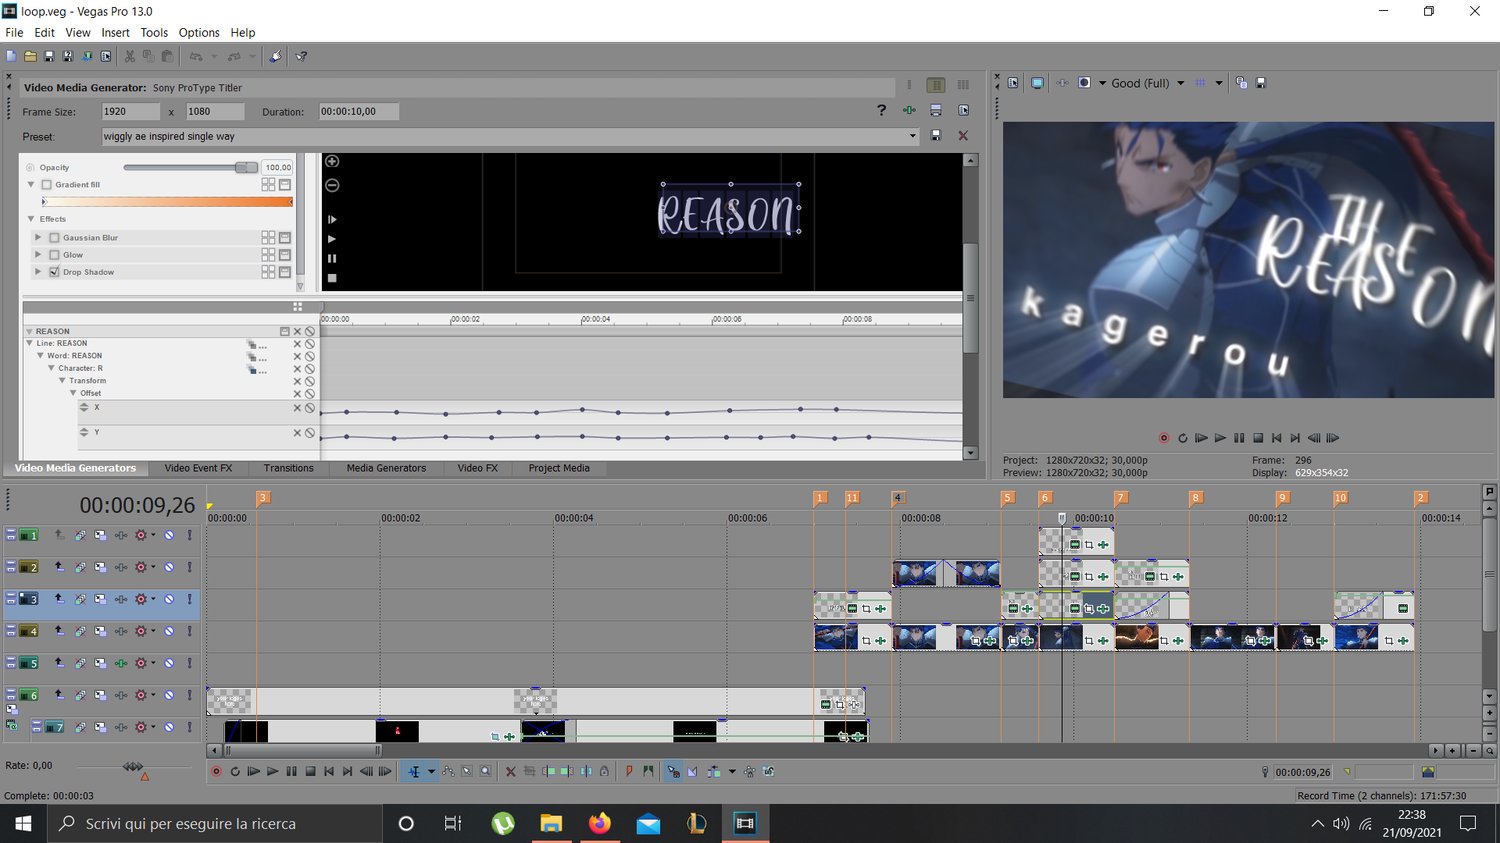1500x843 pixels.
Task: Play the titler preview
Action: (x=332, y=239)
